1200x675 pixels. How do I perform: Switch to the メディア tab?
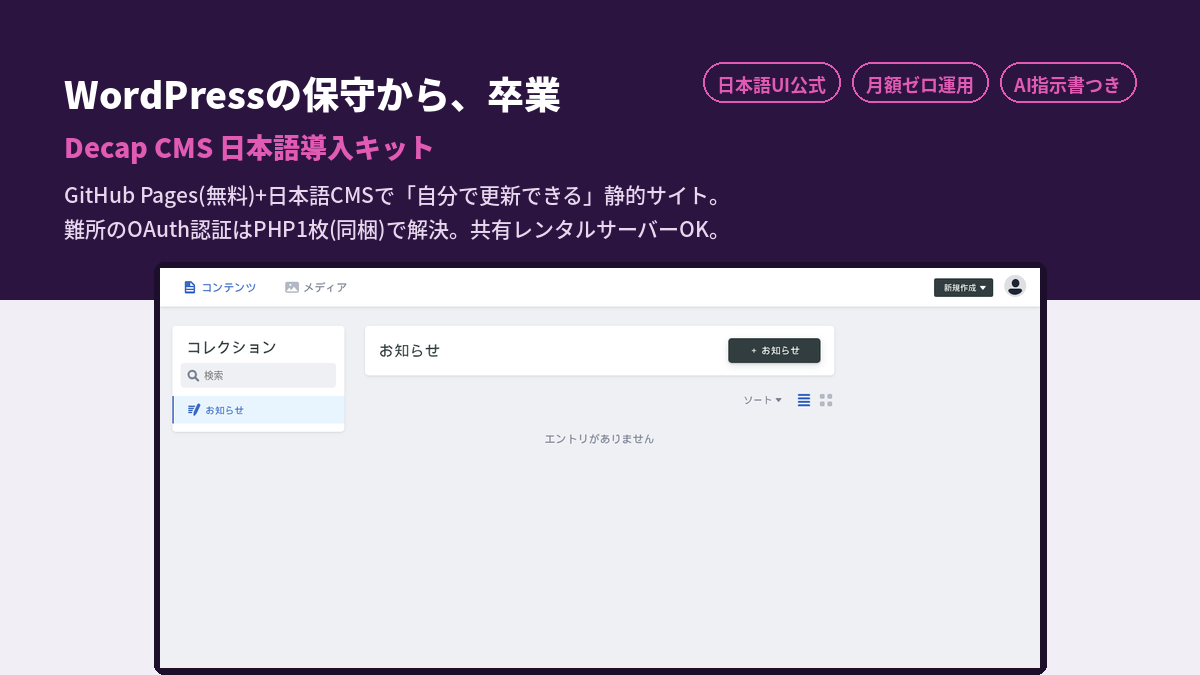(316, 287)
